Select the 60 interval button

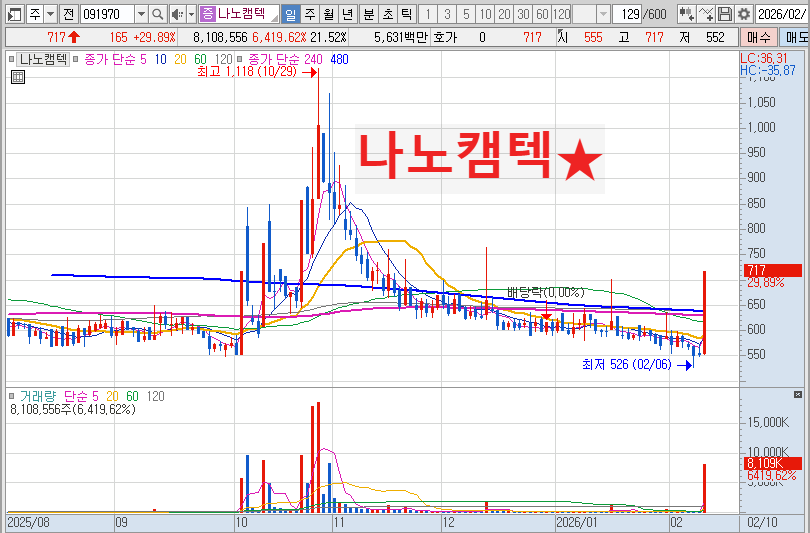[x=542, y=14]
